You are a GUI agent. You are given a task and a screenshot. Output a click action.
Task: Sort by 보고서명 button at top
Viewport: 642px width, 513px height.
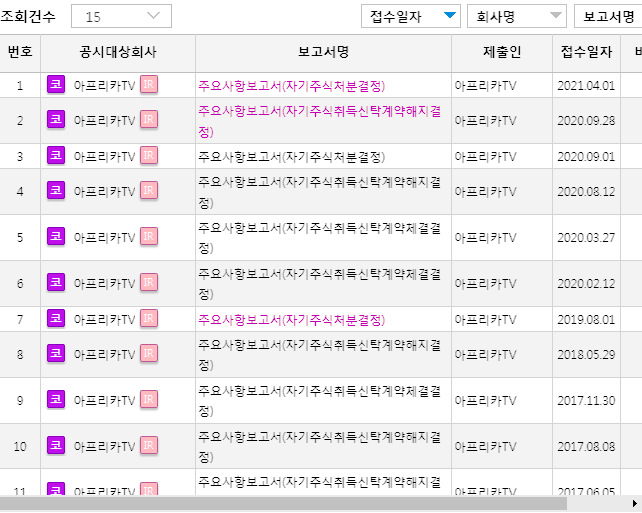tap(608, 16)
